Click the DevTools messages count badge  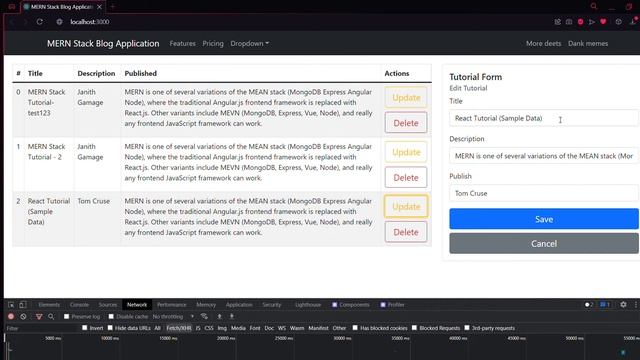click(604, 304)
